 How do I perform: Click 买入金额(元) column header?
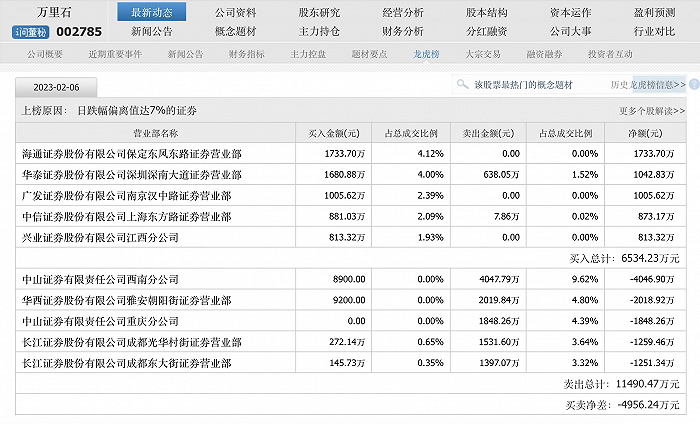click(x=333, y=133)
